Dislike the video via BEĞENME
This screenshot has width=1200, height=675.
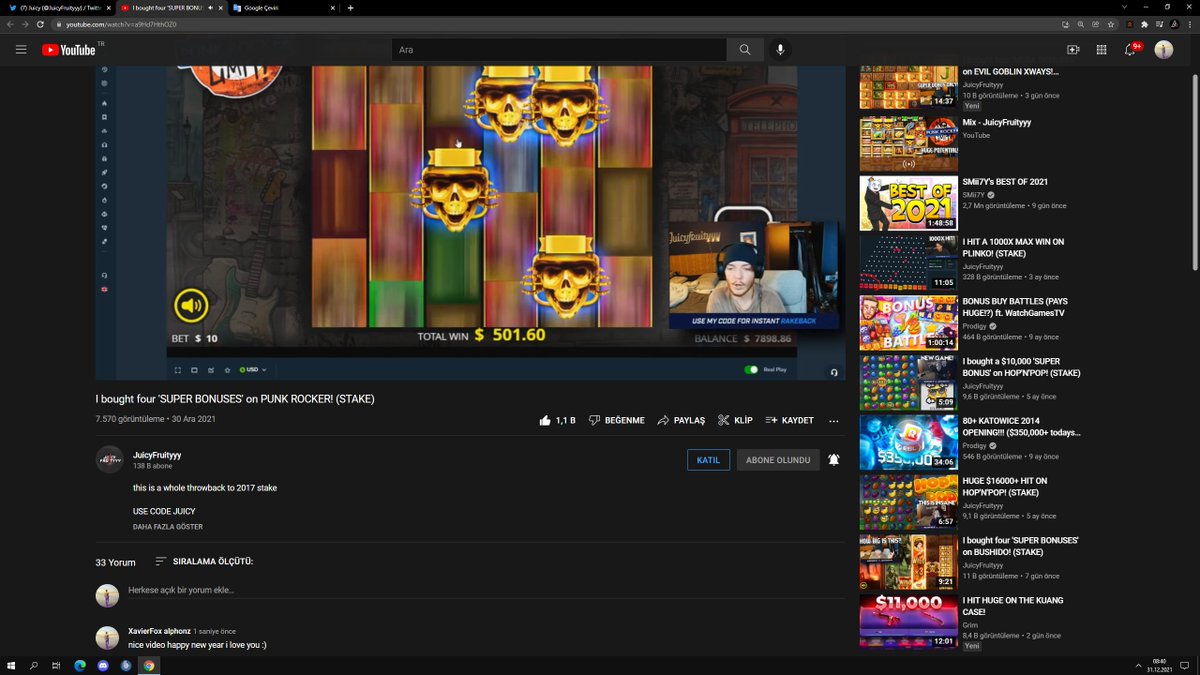point(616,420)
